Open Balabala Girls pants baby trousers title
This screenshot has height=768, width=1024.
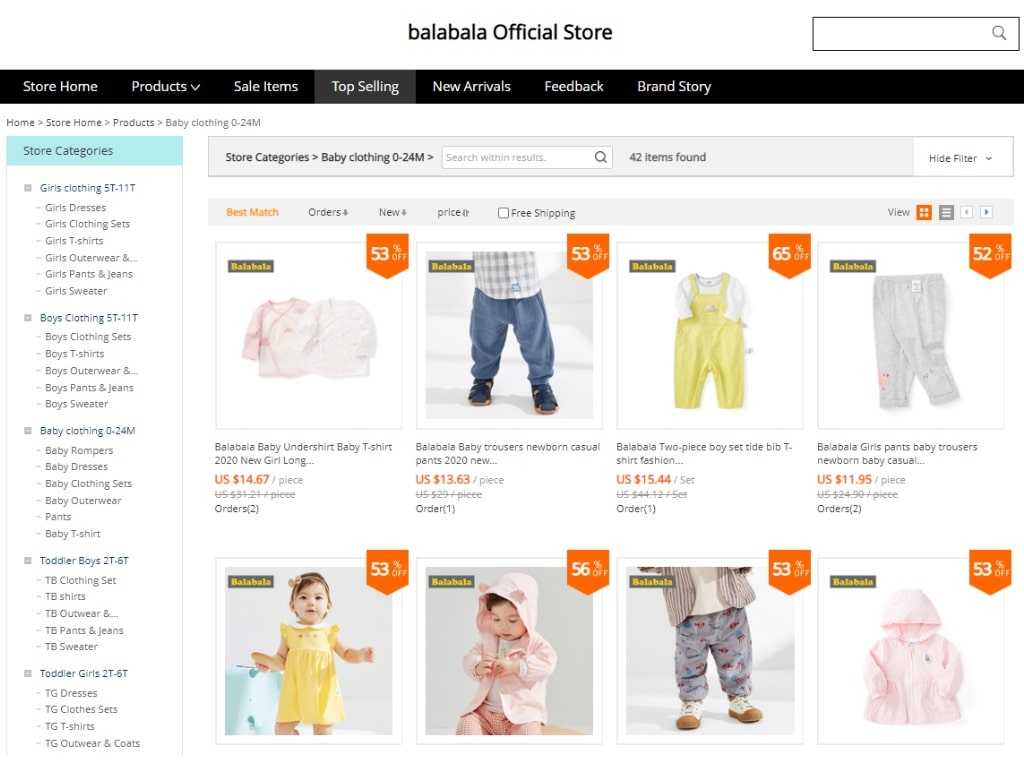pyautogui.click(x=897, y=454)
